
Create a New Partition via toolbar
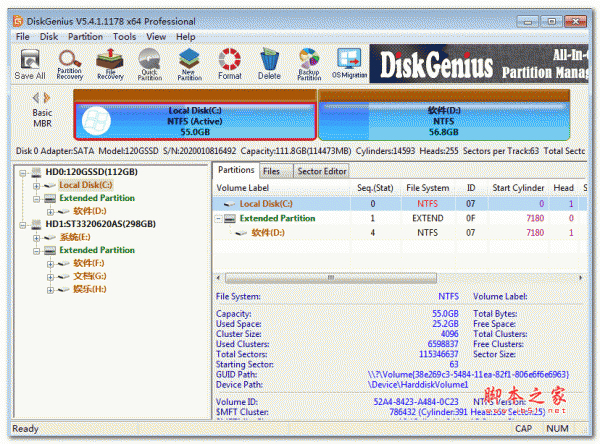(x=190, y=64)
